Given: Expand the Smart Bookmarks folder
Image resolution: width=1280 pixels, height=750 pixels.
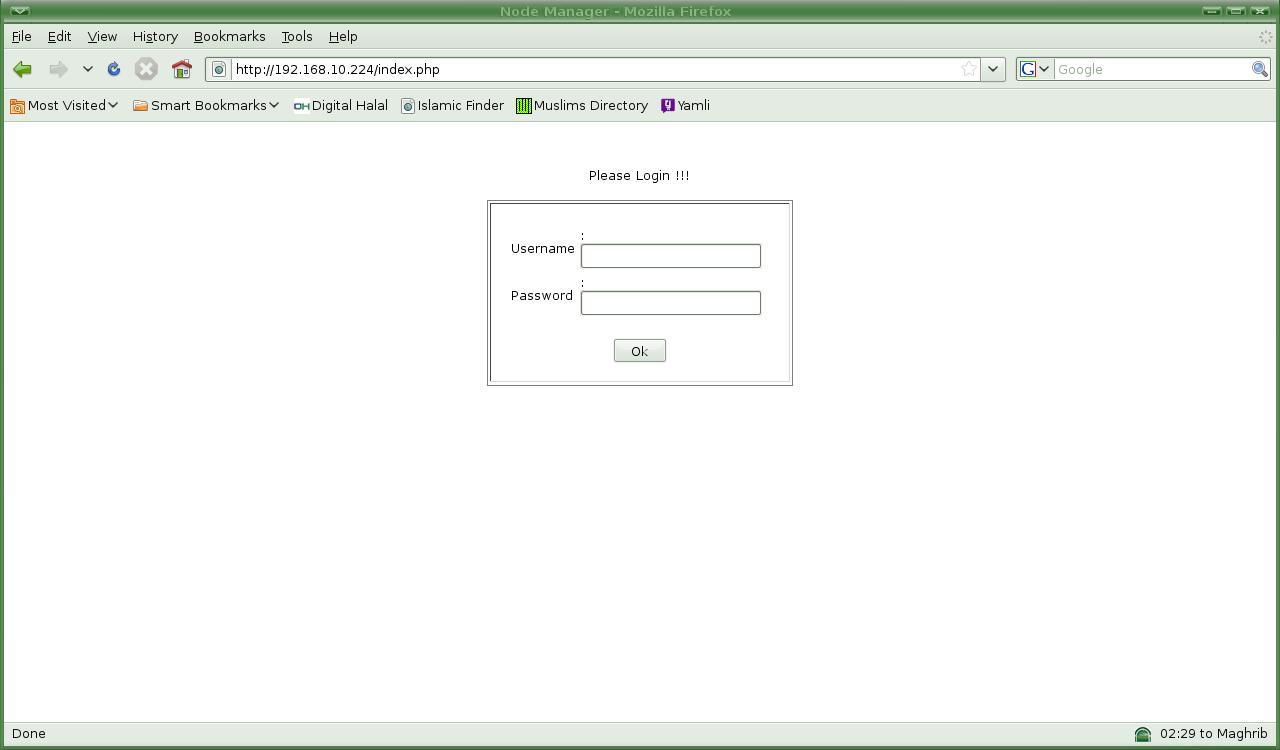Looking at the screenshot, I should (x=206, y=105).
